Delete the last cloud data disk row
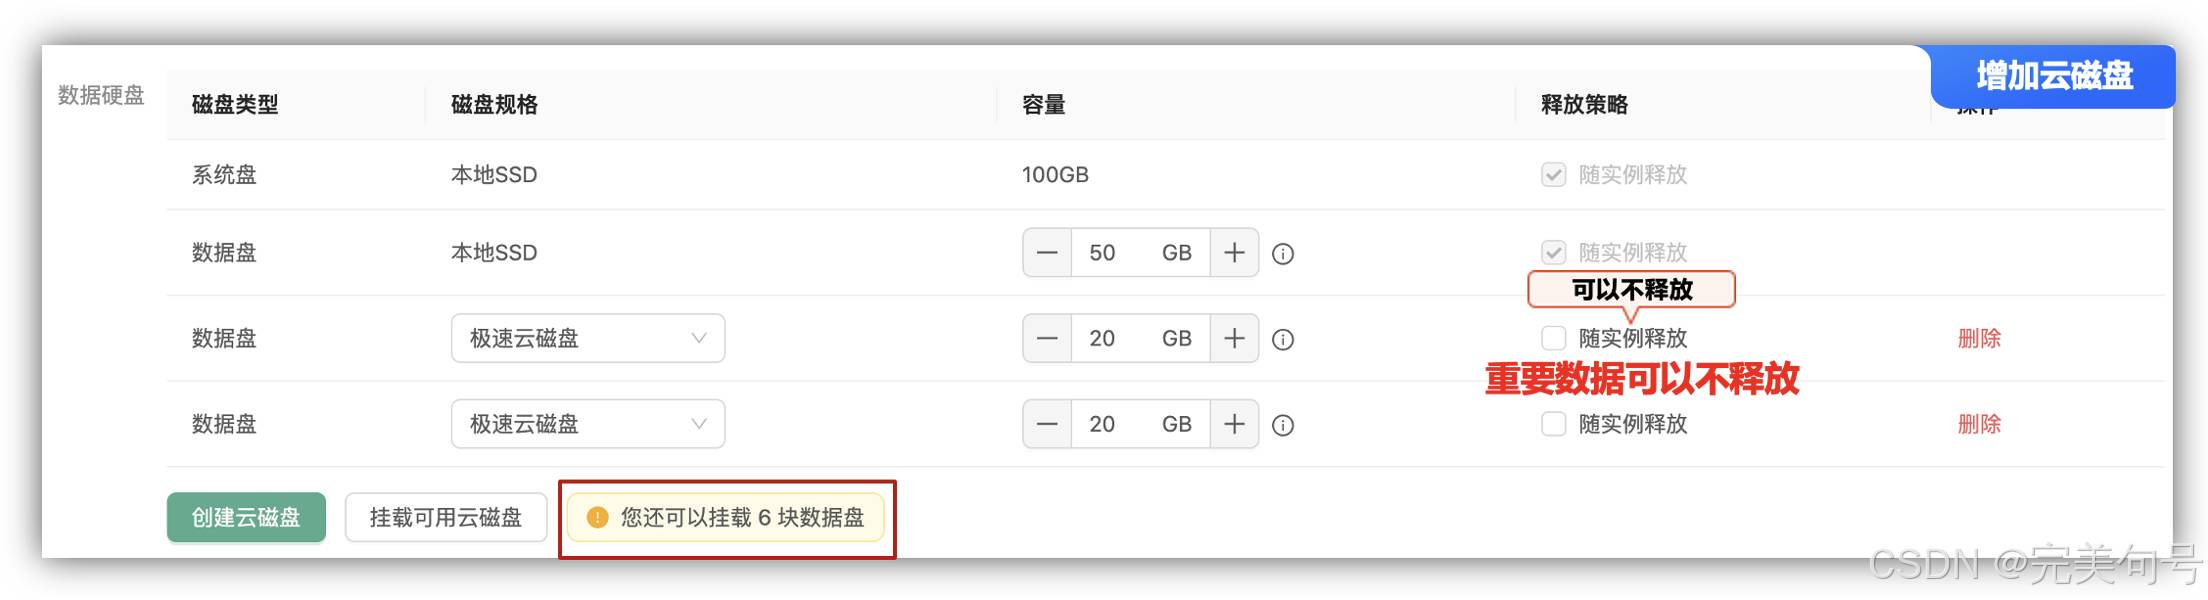The width and height of the screenshot is (2208, 600). [1979, 425]
